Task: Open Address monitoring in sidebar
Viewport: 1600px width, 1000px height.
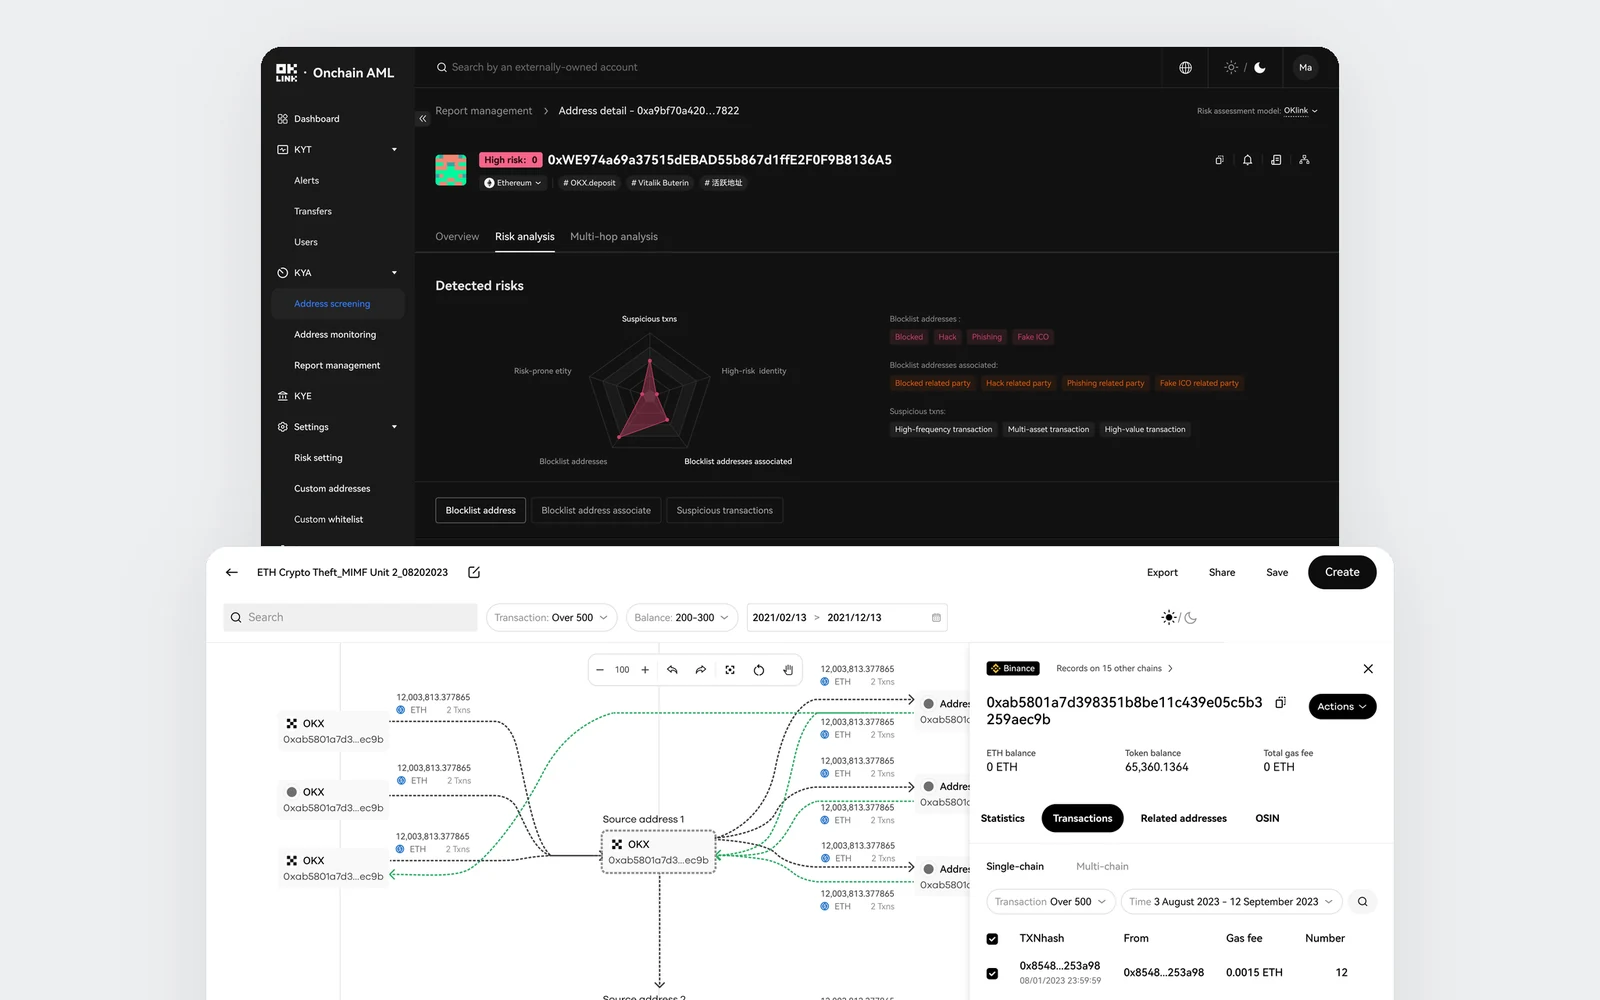Action: (337, 335)
